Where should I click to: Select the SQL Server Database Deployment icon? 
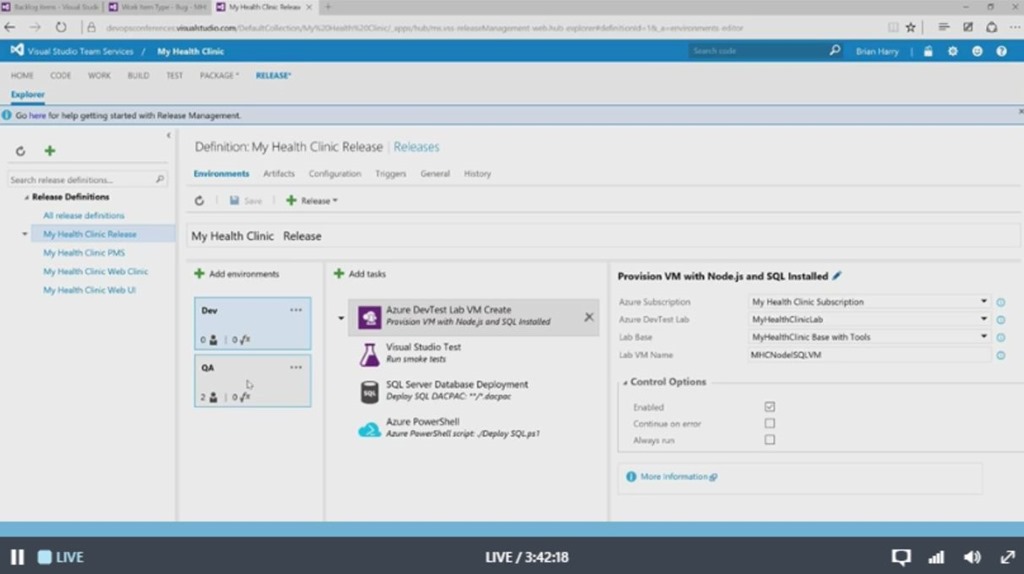pos(368,390)
